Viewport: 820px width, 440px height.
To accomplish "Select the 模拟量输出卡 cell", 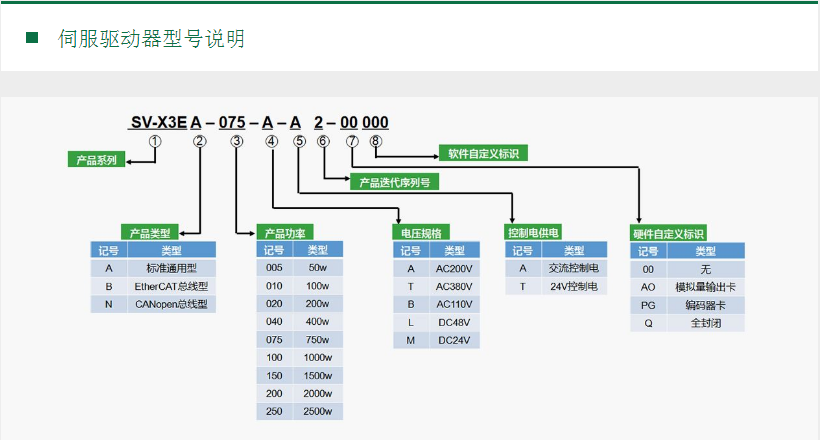I will (x=705, y=287).
